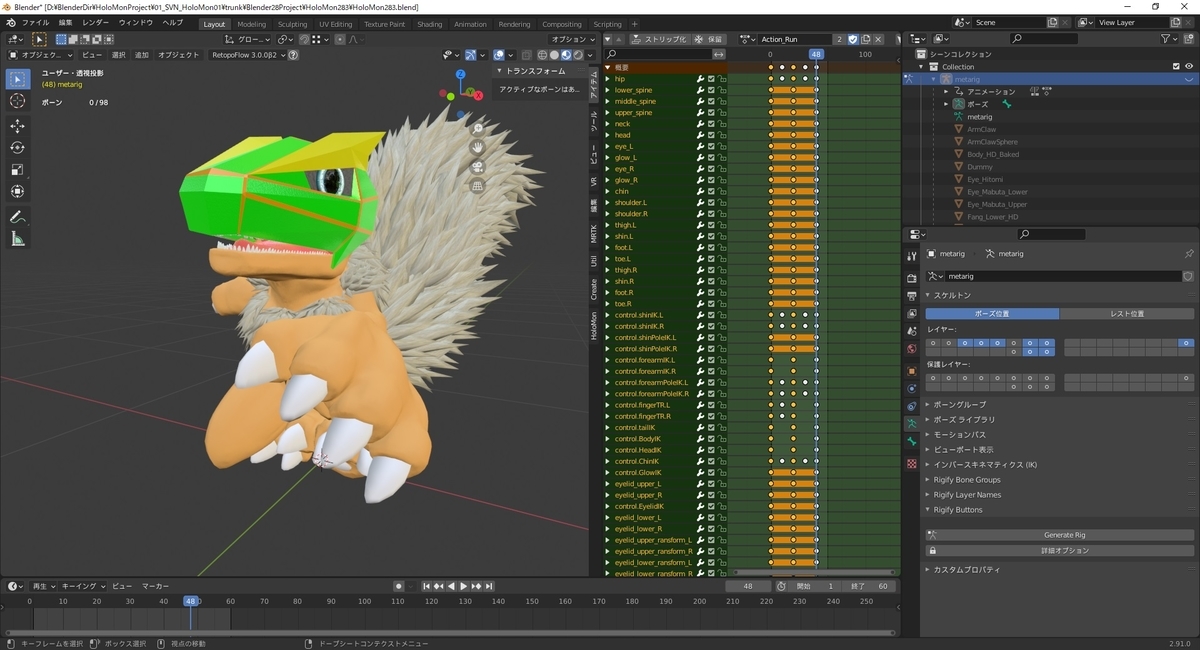Click the end frame 60 field
This screenshot has width=1200, height=650.
point(870,586)
